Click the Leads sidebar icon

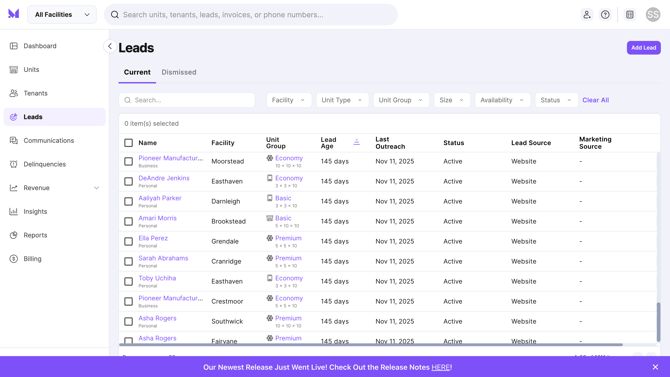[14, 117]
